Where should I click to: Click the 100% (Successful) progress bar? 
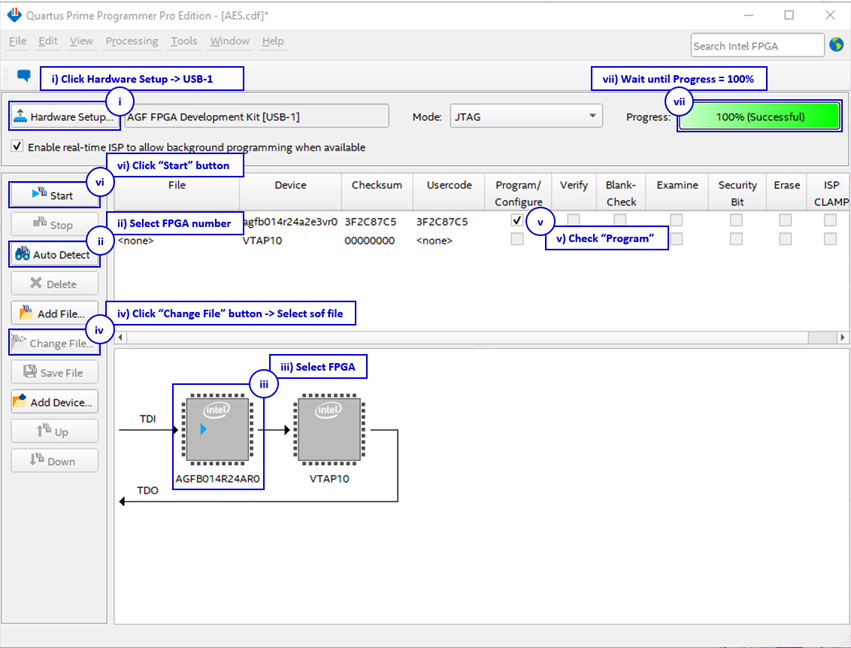(759, 116)
